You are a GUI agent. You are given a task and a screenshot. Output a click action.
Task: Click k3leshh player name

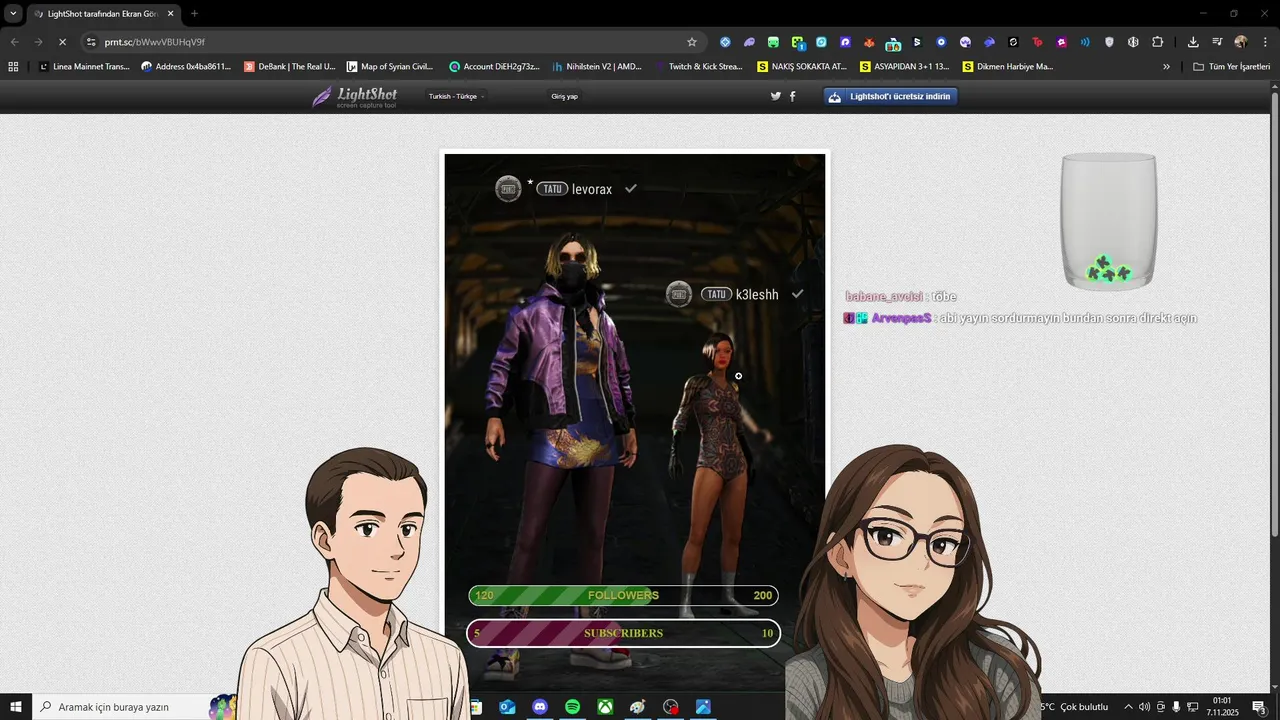coord(757,295)
